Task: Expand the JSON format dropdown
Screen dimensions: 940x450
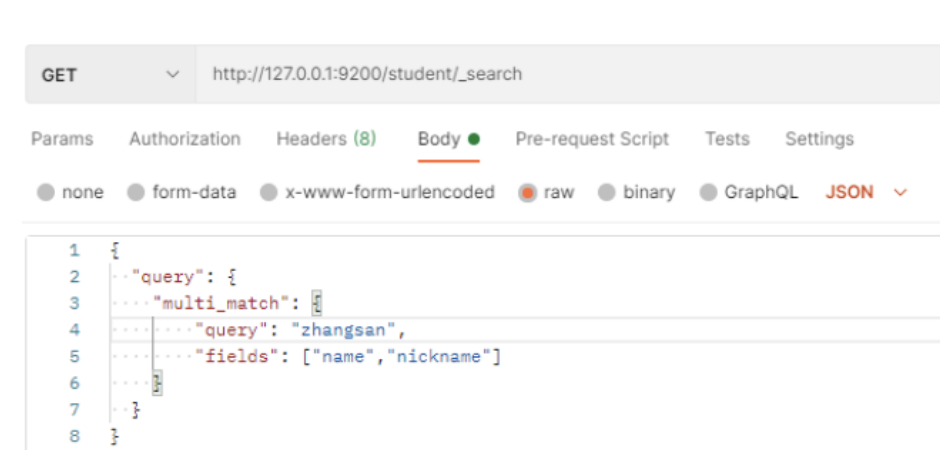Action: click(866, 193)
